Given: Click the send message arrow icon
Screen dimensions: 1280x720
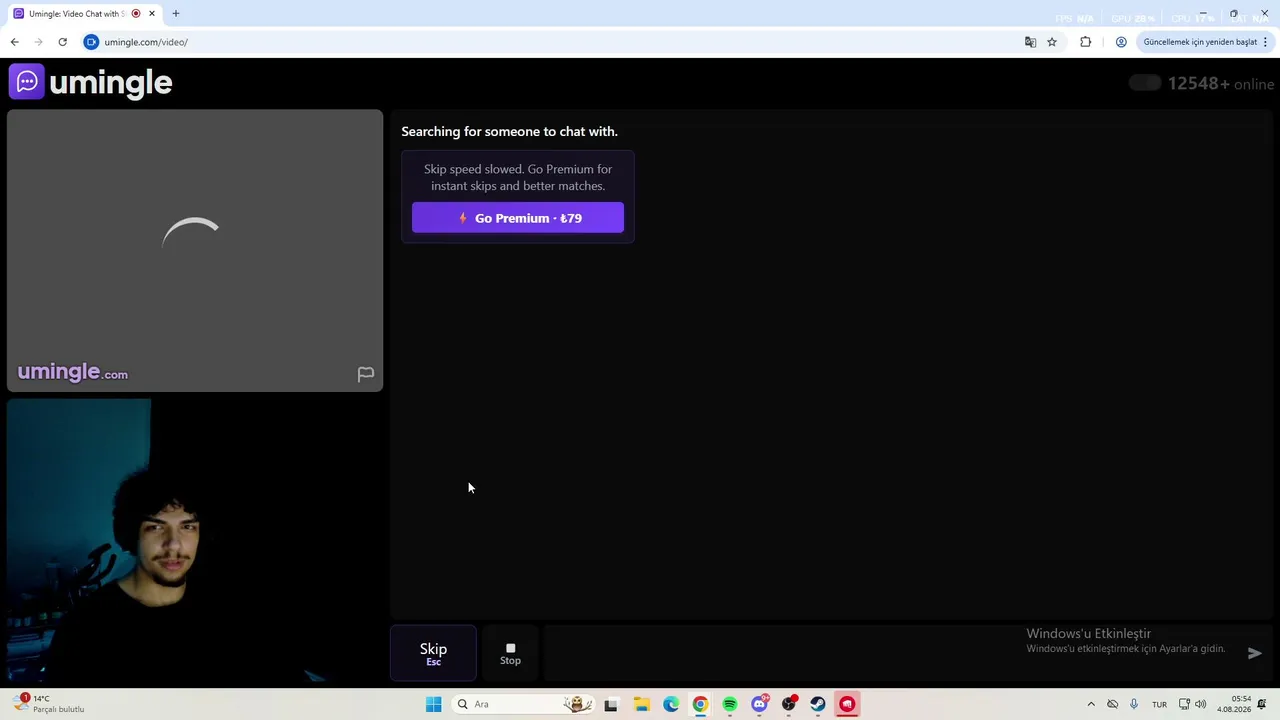Looking at the screenshot, I should click(1255, 653).
